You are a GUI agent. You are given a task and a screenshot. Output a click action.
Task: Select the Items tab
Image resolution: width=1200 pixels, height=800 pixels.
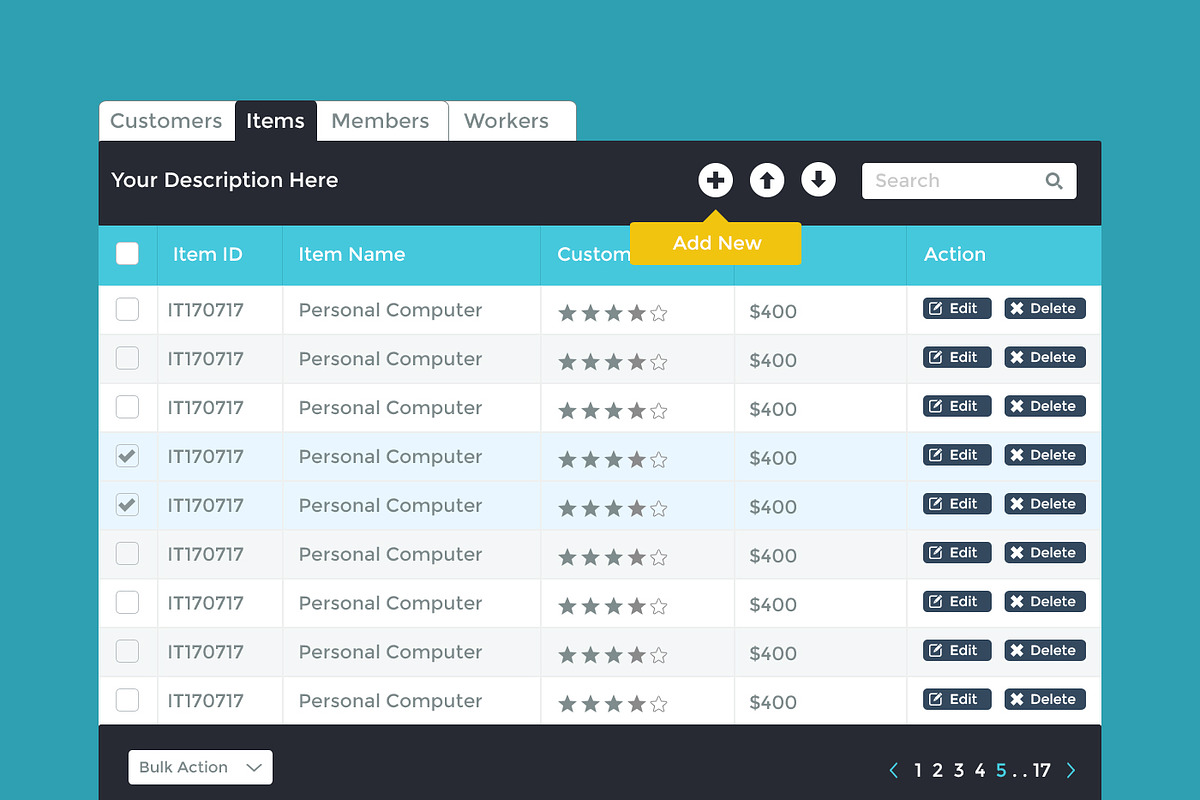(x=276, y=121)
